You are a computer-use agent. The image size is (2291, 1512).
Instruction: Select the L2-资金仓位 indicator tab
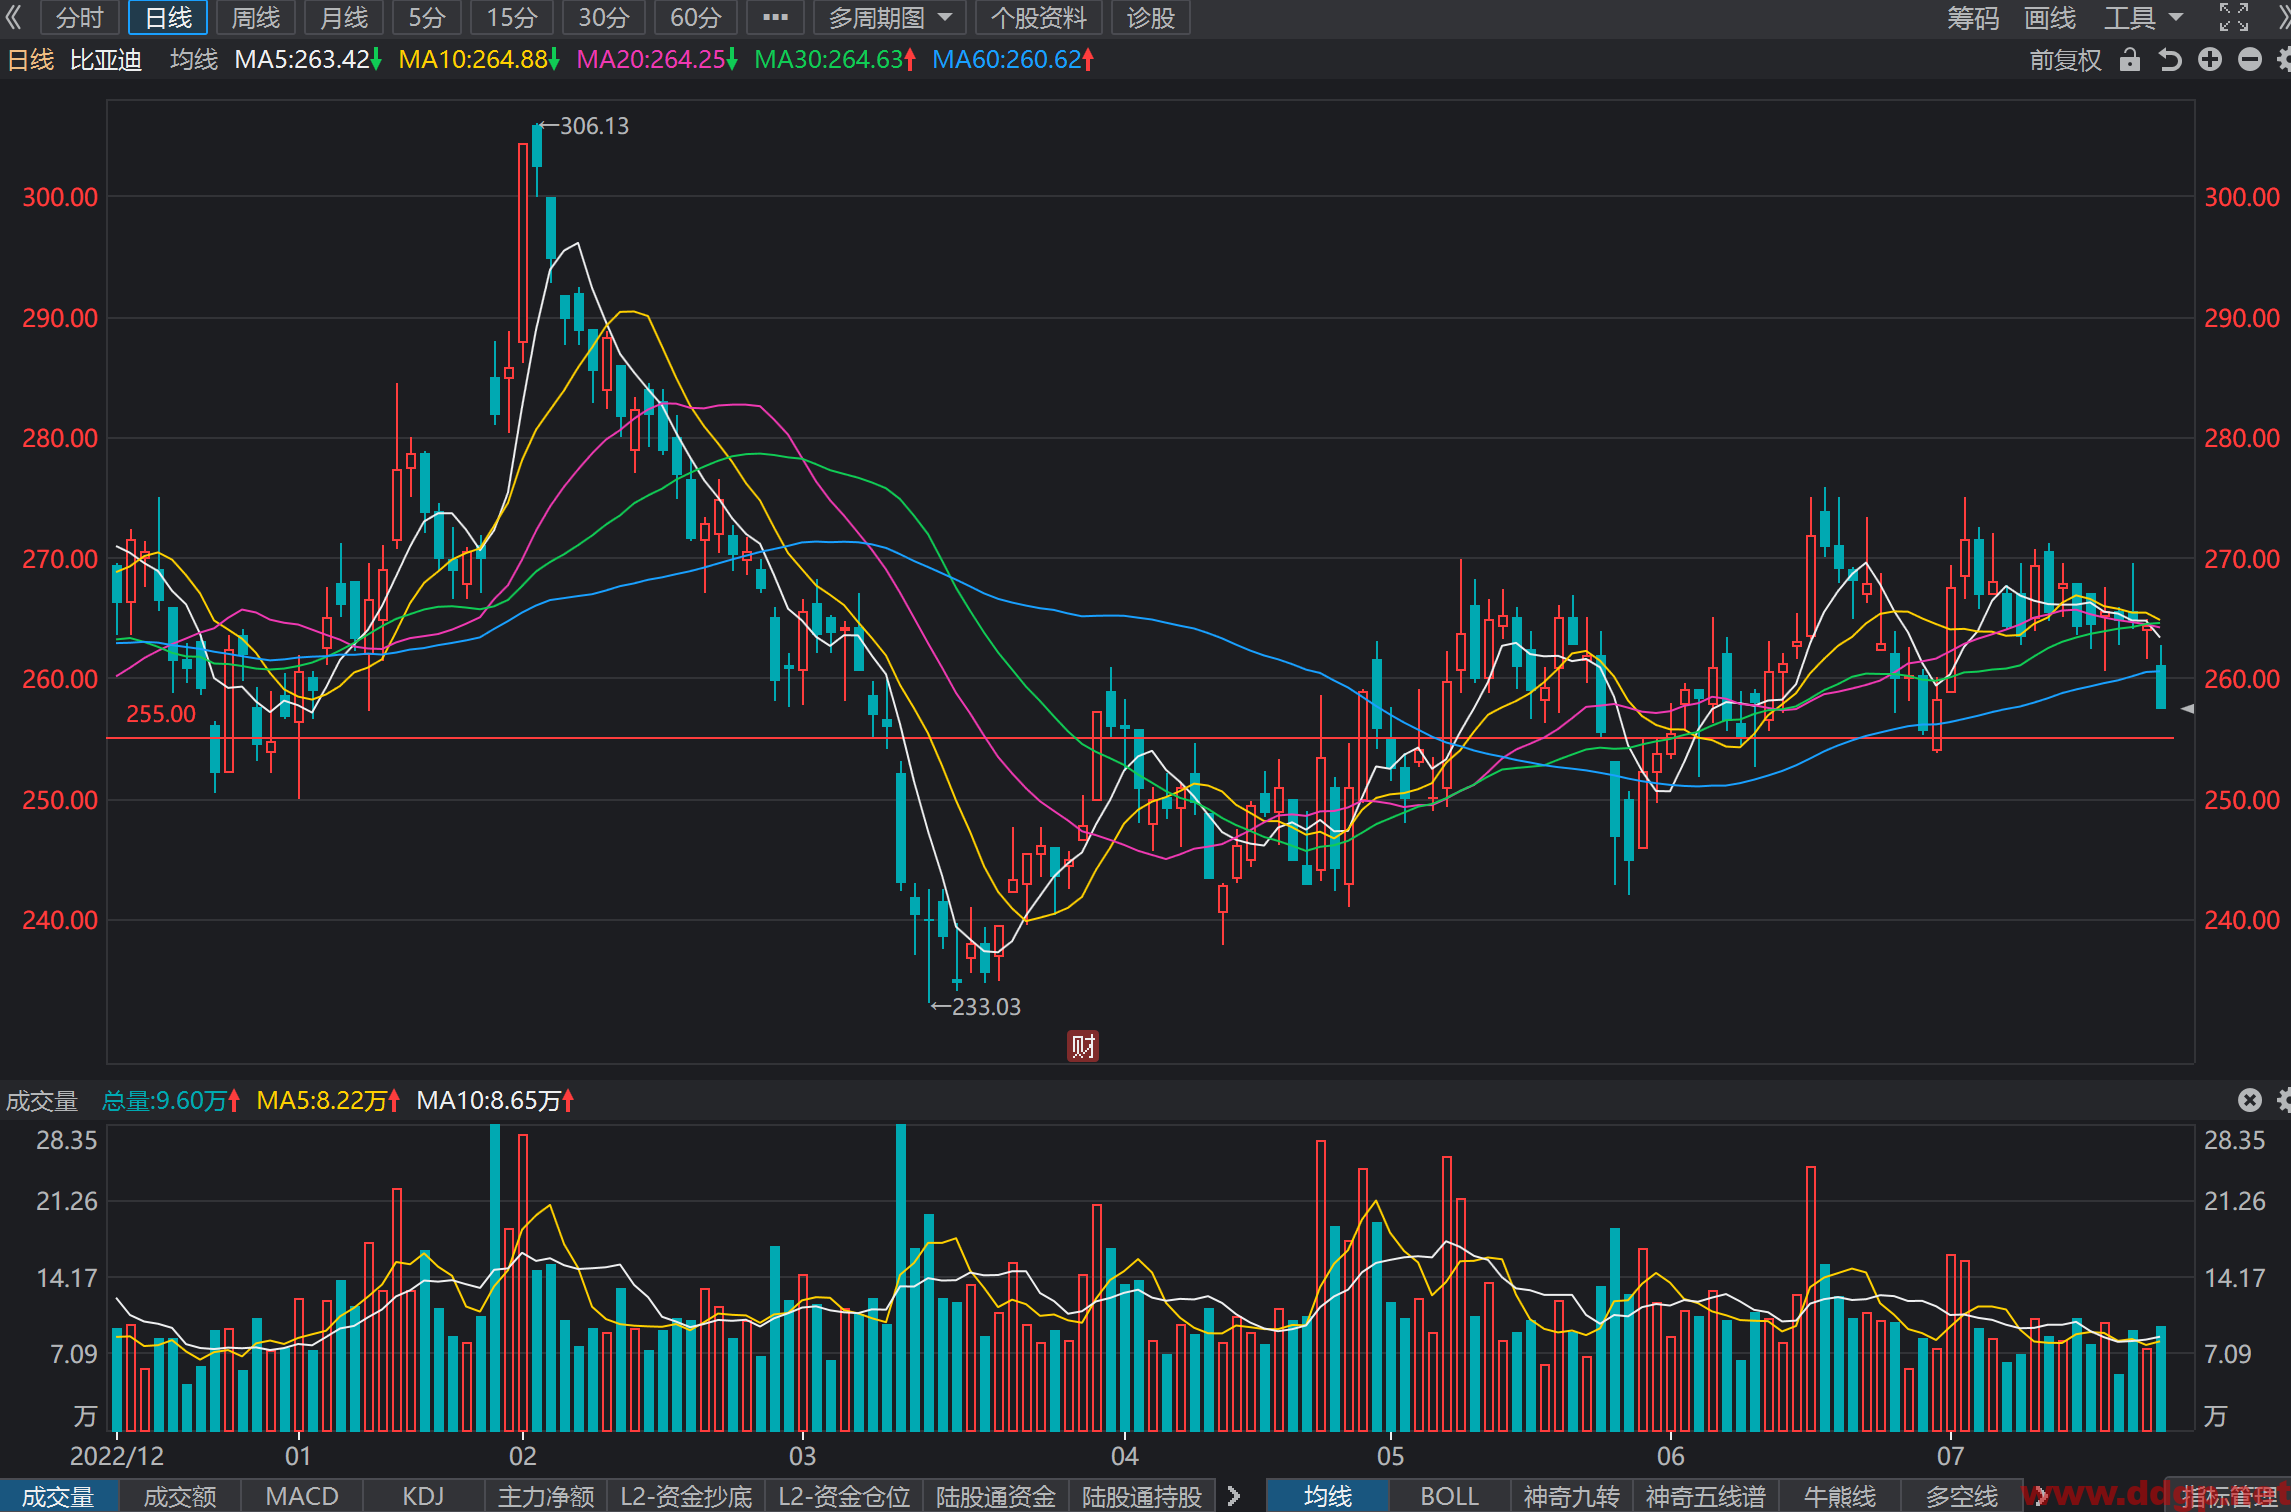[844, 1496]
